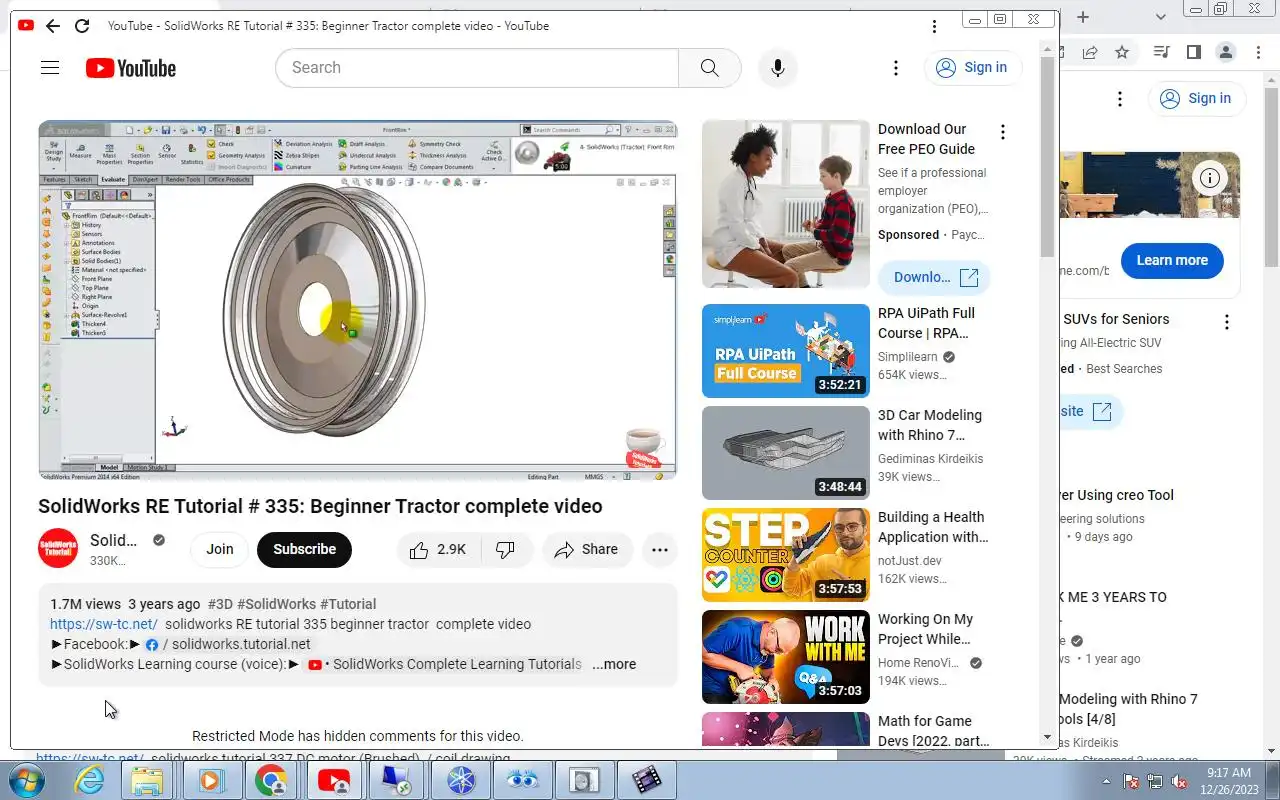This screenshot has width=1280, height=800.
Task: Switch to the Chrome taskbar icon
Action: 270,780
